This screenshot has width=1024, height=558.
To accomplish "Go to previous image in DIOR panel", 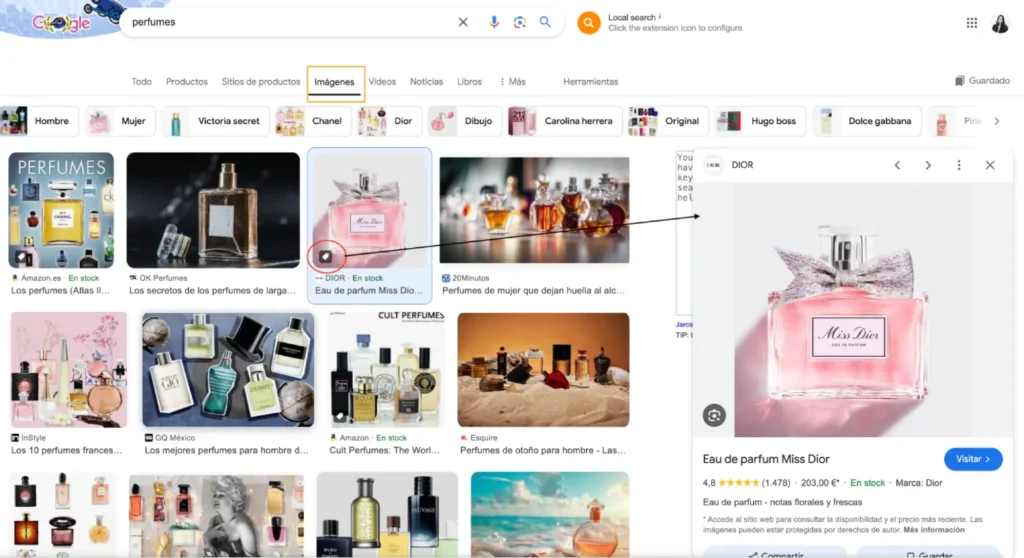I will tap(897, 165).
